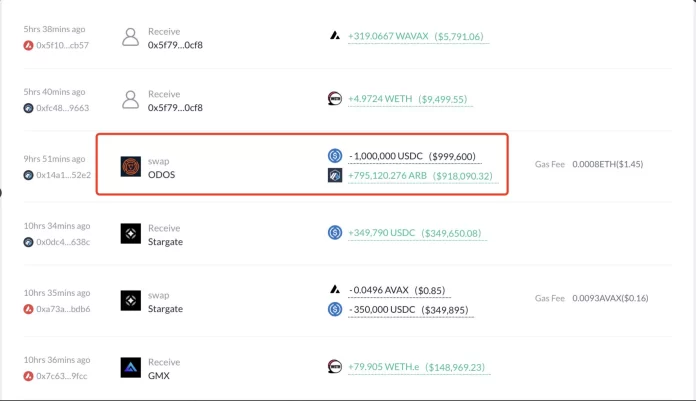Image resolution: width=696 pixels, height=401 pixels.
Task: Open transaction hash 0x14a1...52e2
Action: pyautogui.click(x=63, y=175)
